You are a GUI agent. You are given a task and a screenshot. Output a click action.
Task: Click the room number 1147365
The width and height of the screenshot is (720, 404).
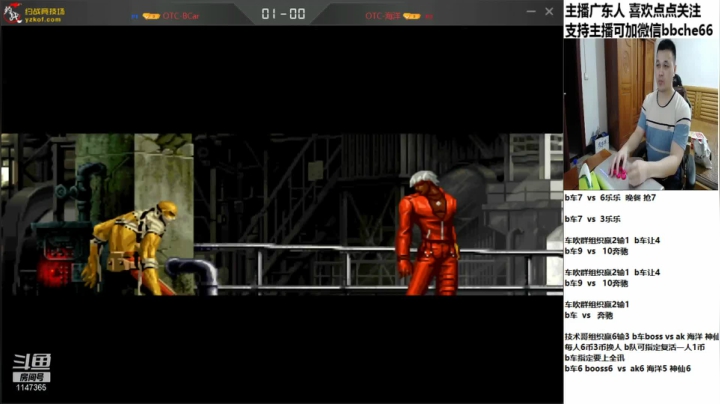(x=31, y=387)
